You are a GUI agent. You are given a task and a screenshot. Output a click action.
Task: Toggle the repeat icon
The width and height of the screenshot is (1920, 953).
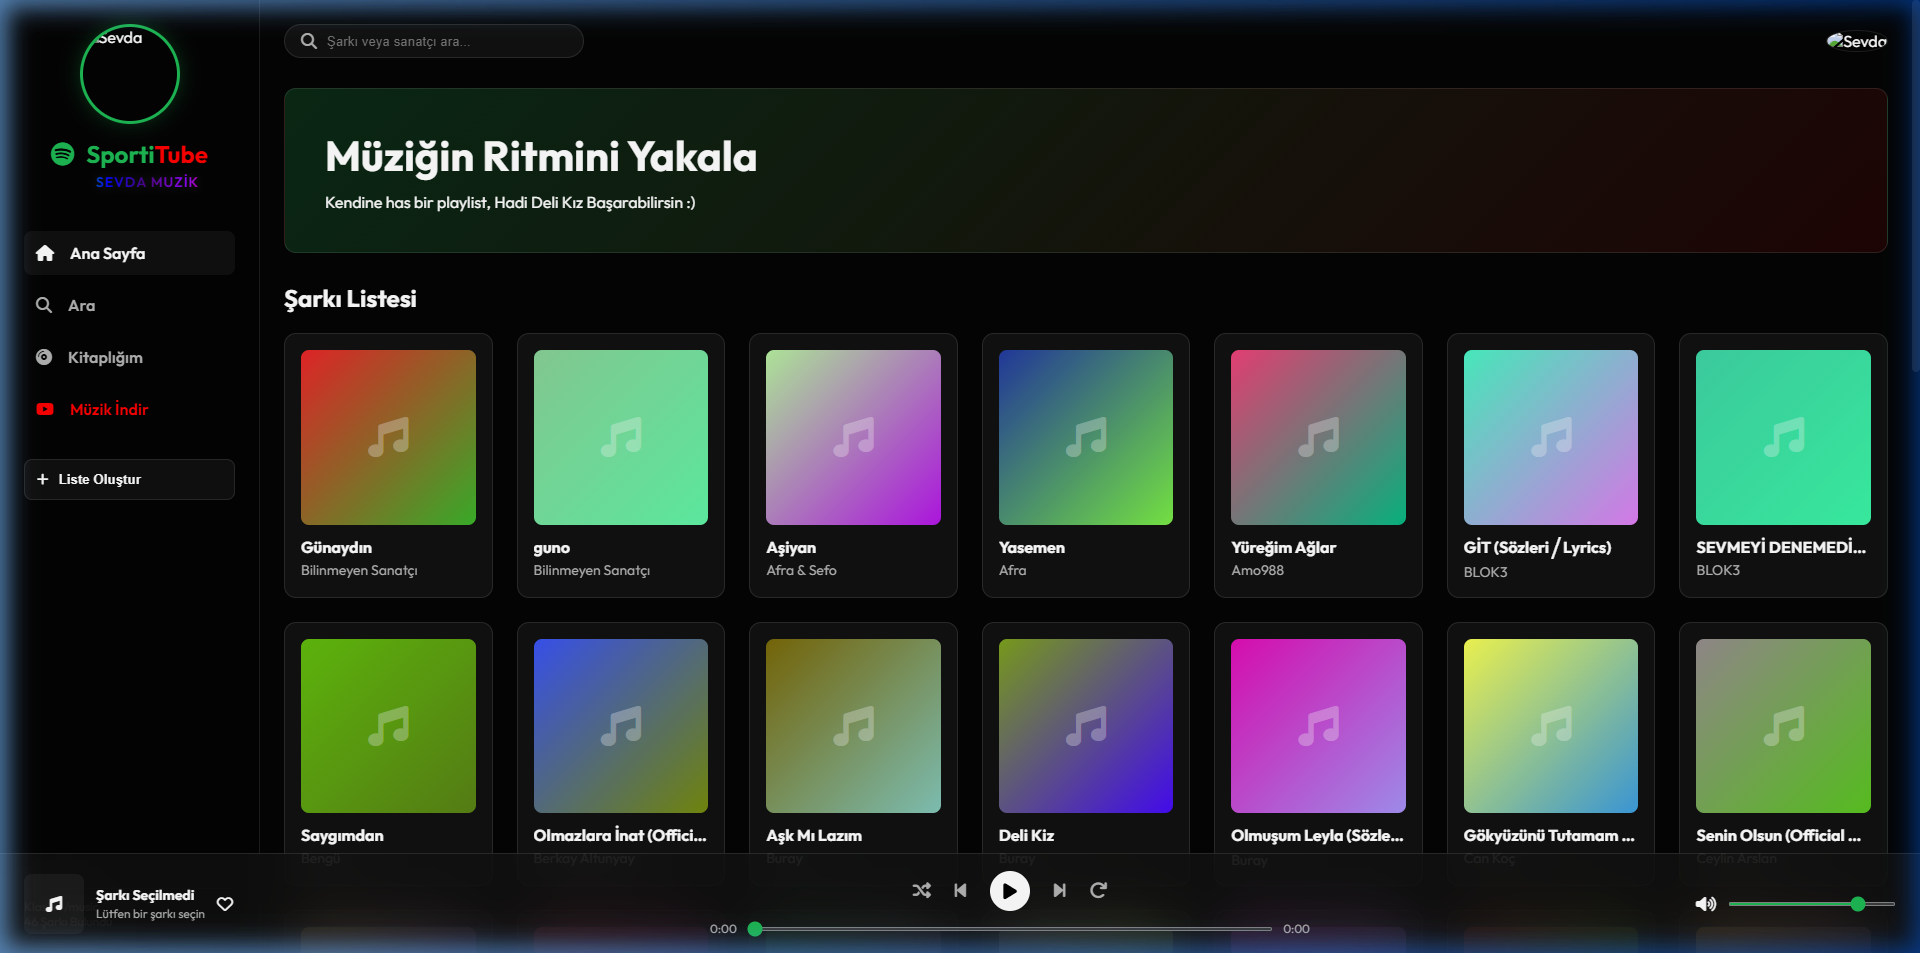(1098, 890)
